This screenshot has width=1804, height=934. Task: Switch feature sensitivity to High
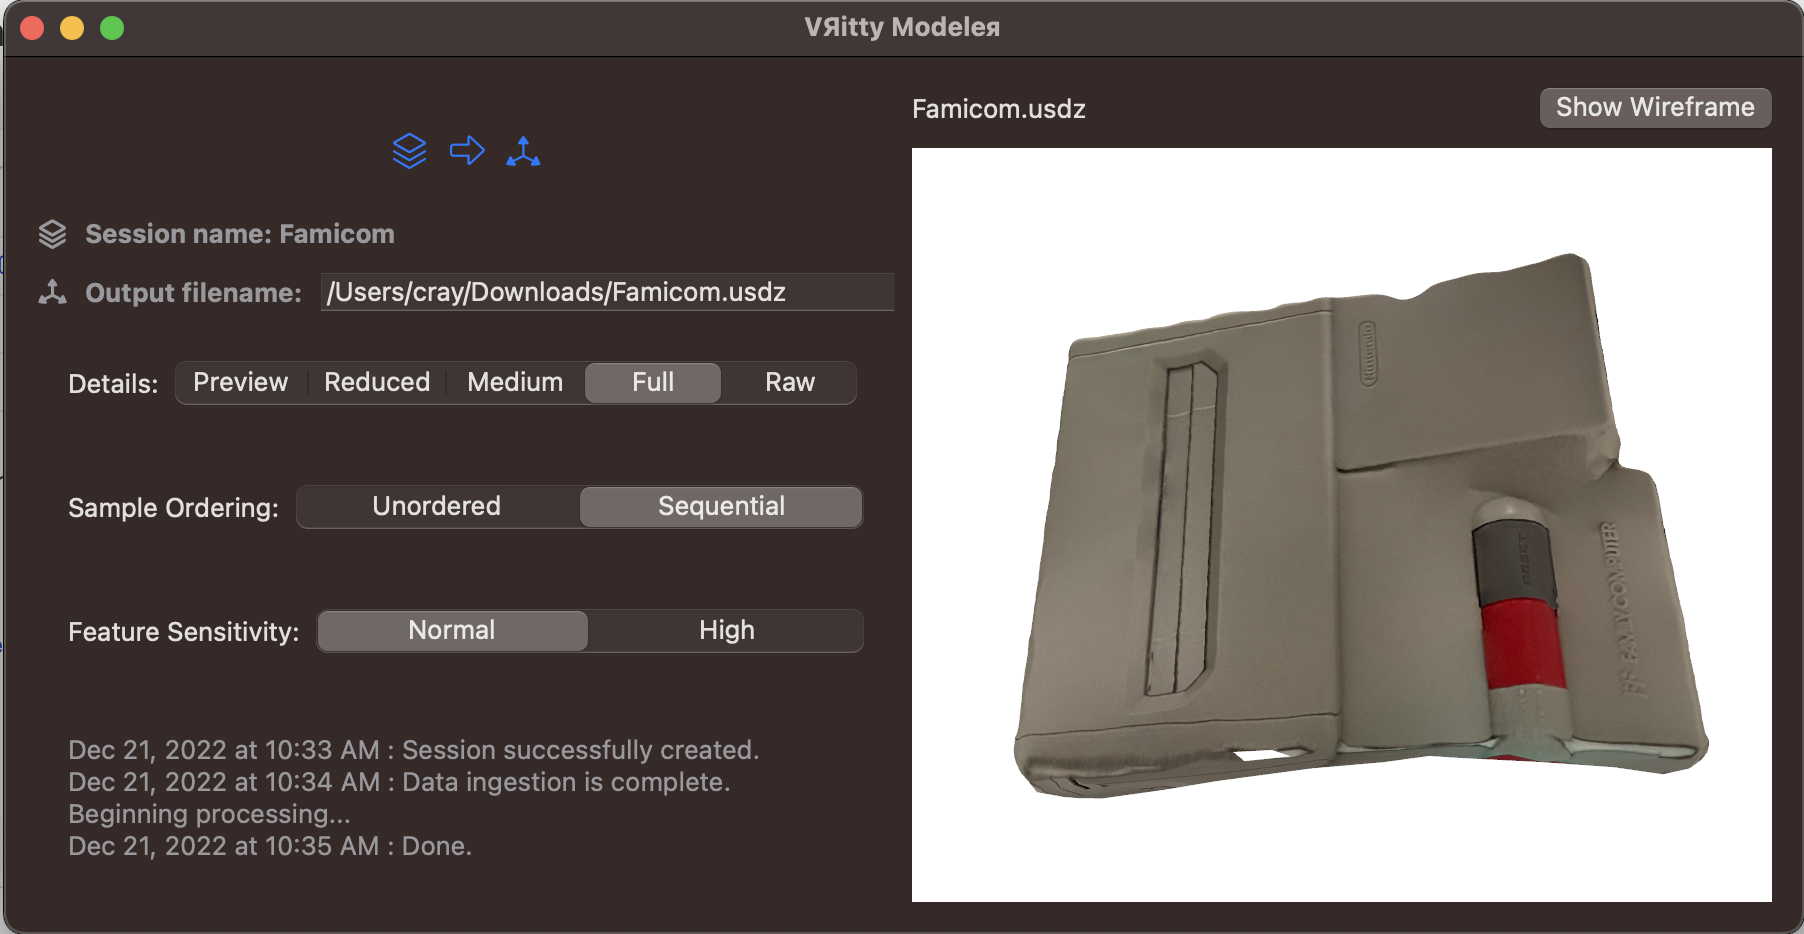(x=726, y=631)
